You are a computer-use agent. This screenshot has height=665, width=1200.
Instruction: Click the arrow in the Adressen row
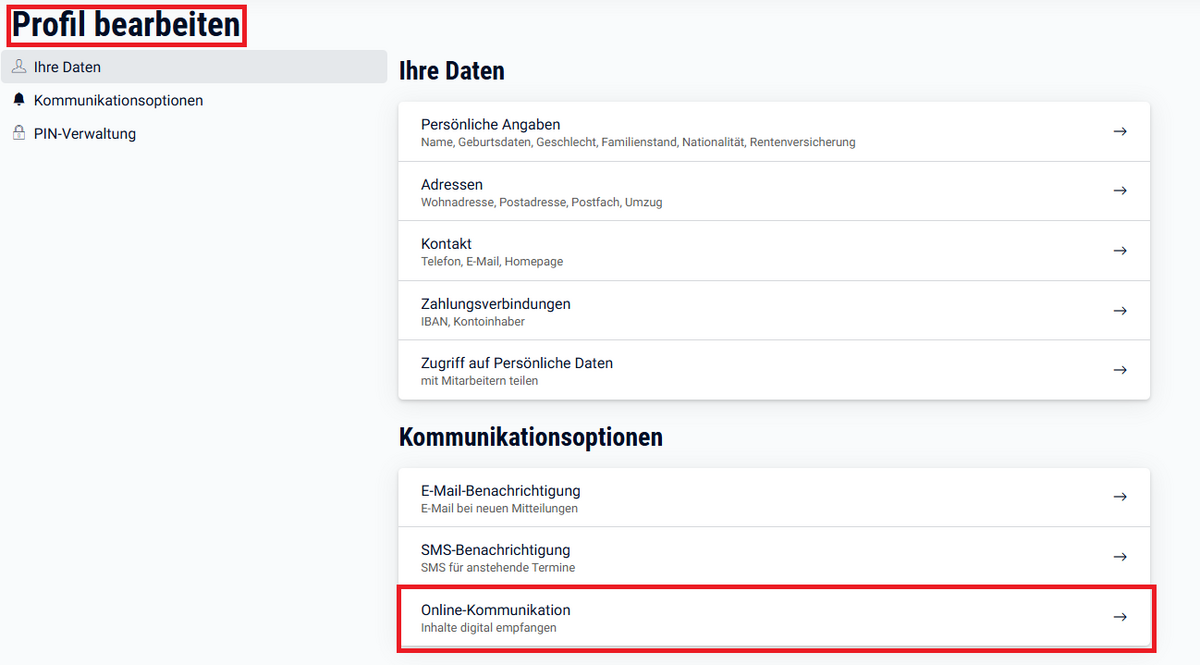[x=1120, y=191]
